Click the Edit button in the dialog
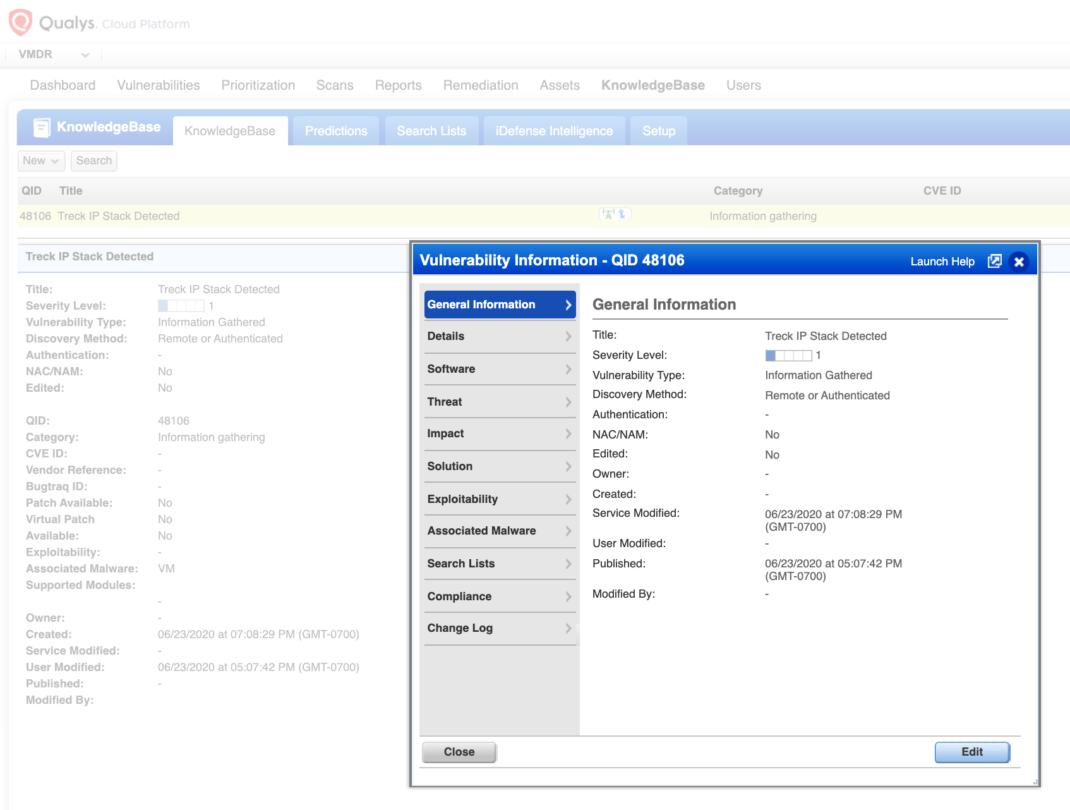The width and height of the screenshot is (1070, 810). coord(971,752)
